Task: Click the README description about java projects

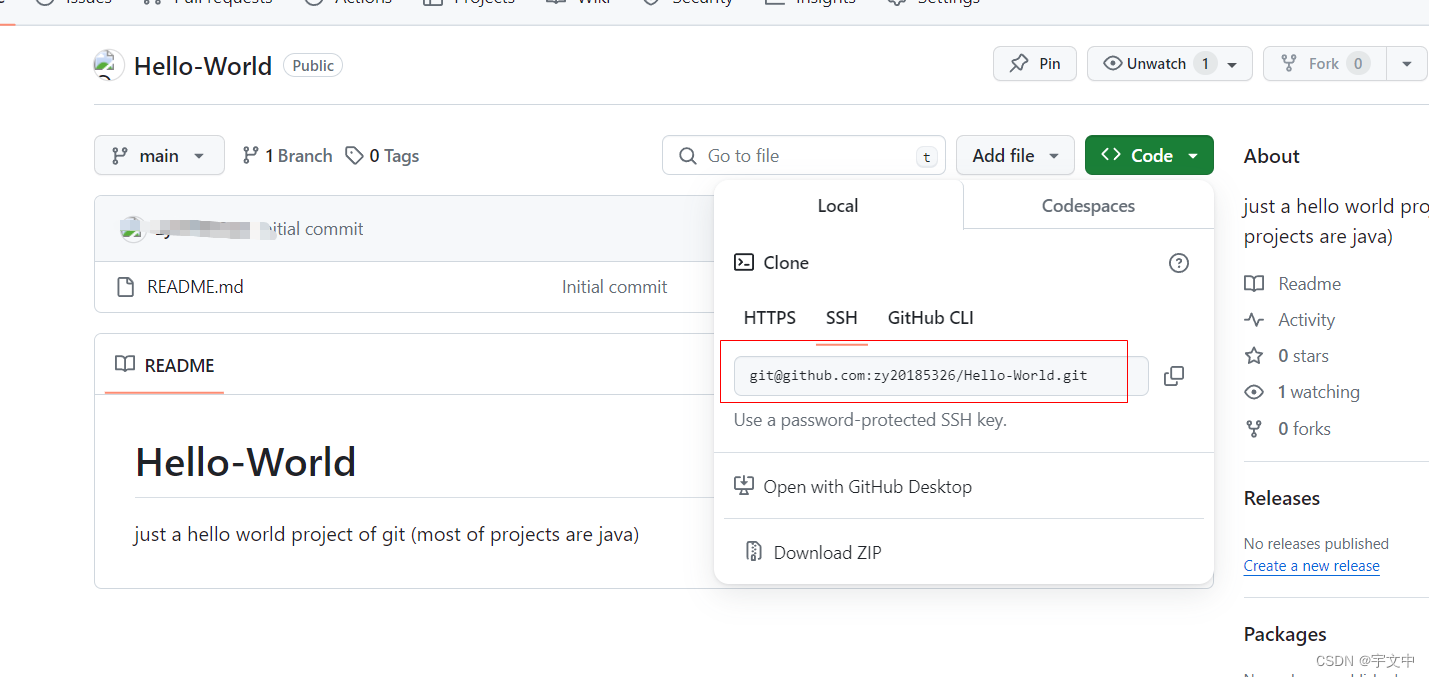Action: click(x=386, y=534)
